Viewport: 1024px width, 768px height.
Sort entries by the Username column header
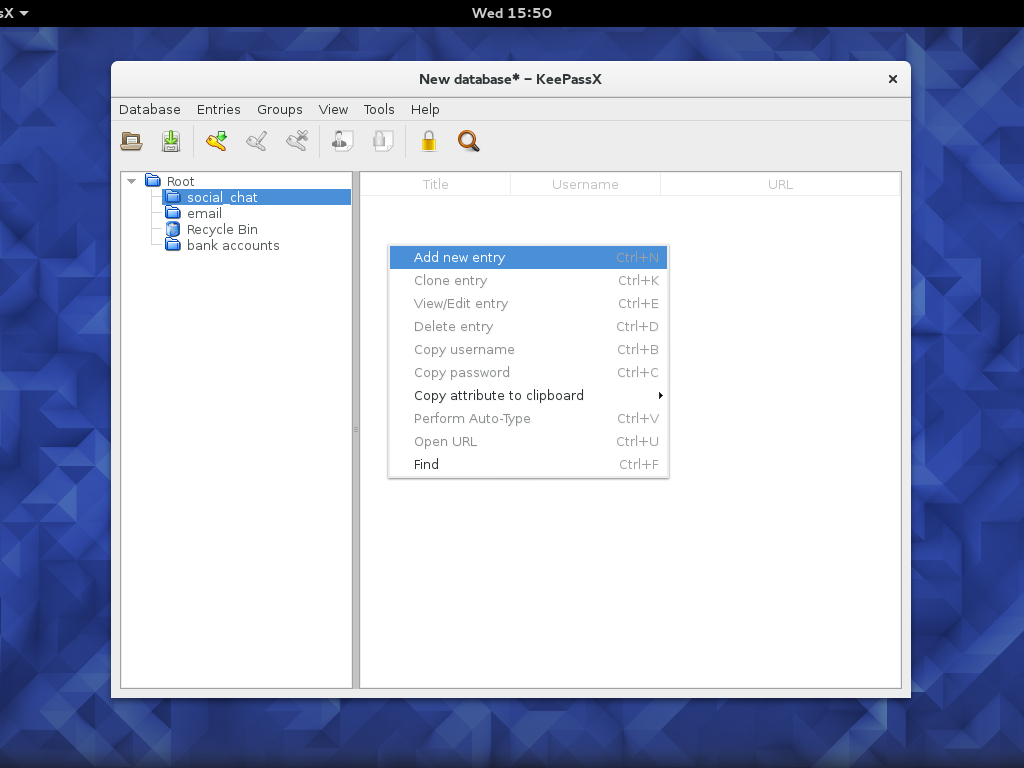click(x=585, y=184)
